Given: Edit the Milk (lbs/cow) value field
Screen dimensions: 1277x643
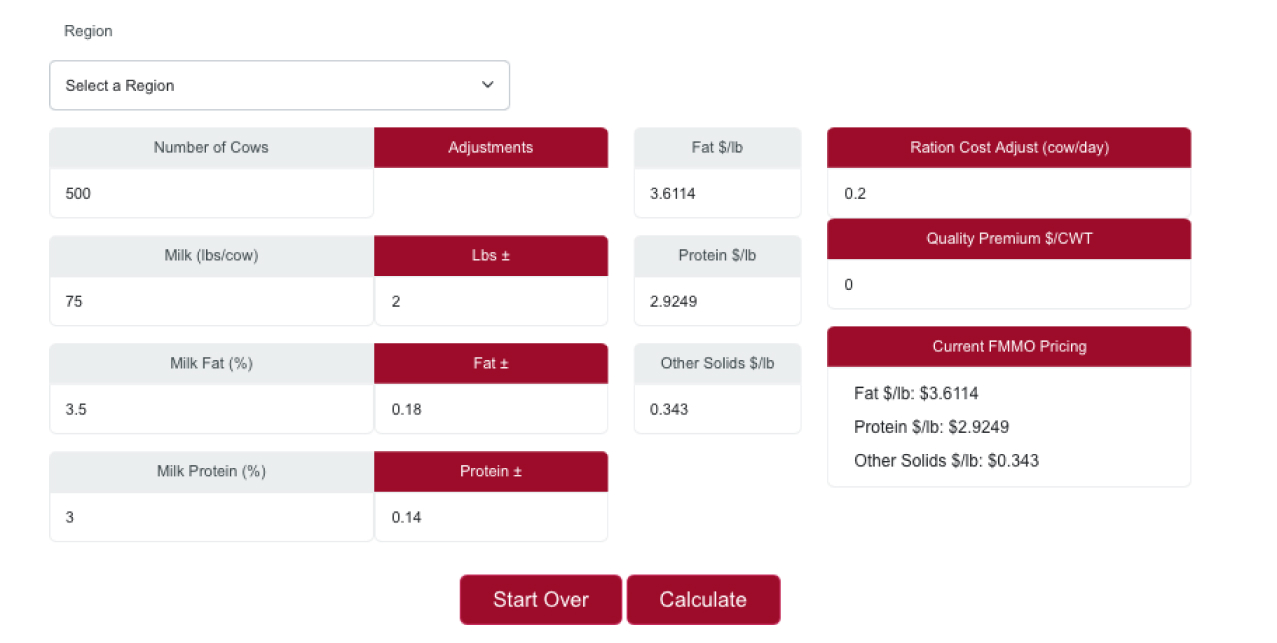Looking at the screenshot, I should click(x=211, y=301).
